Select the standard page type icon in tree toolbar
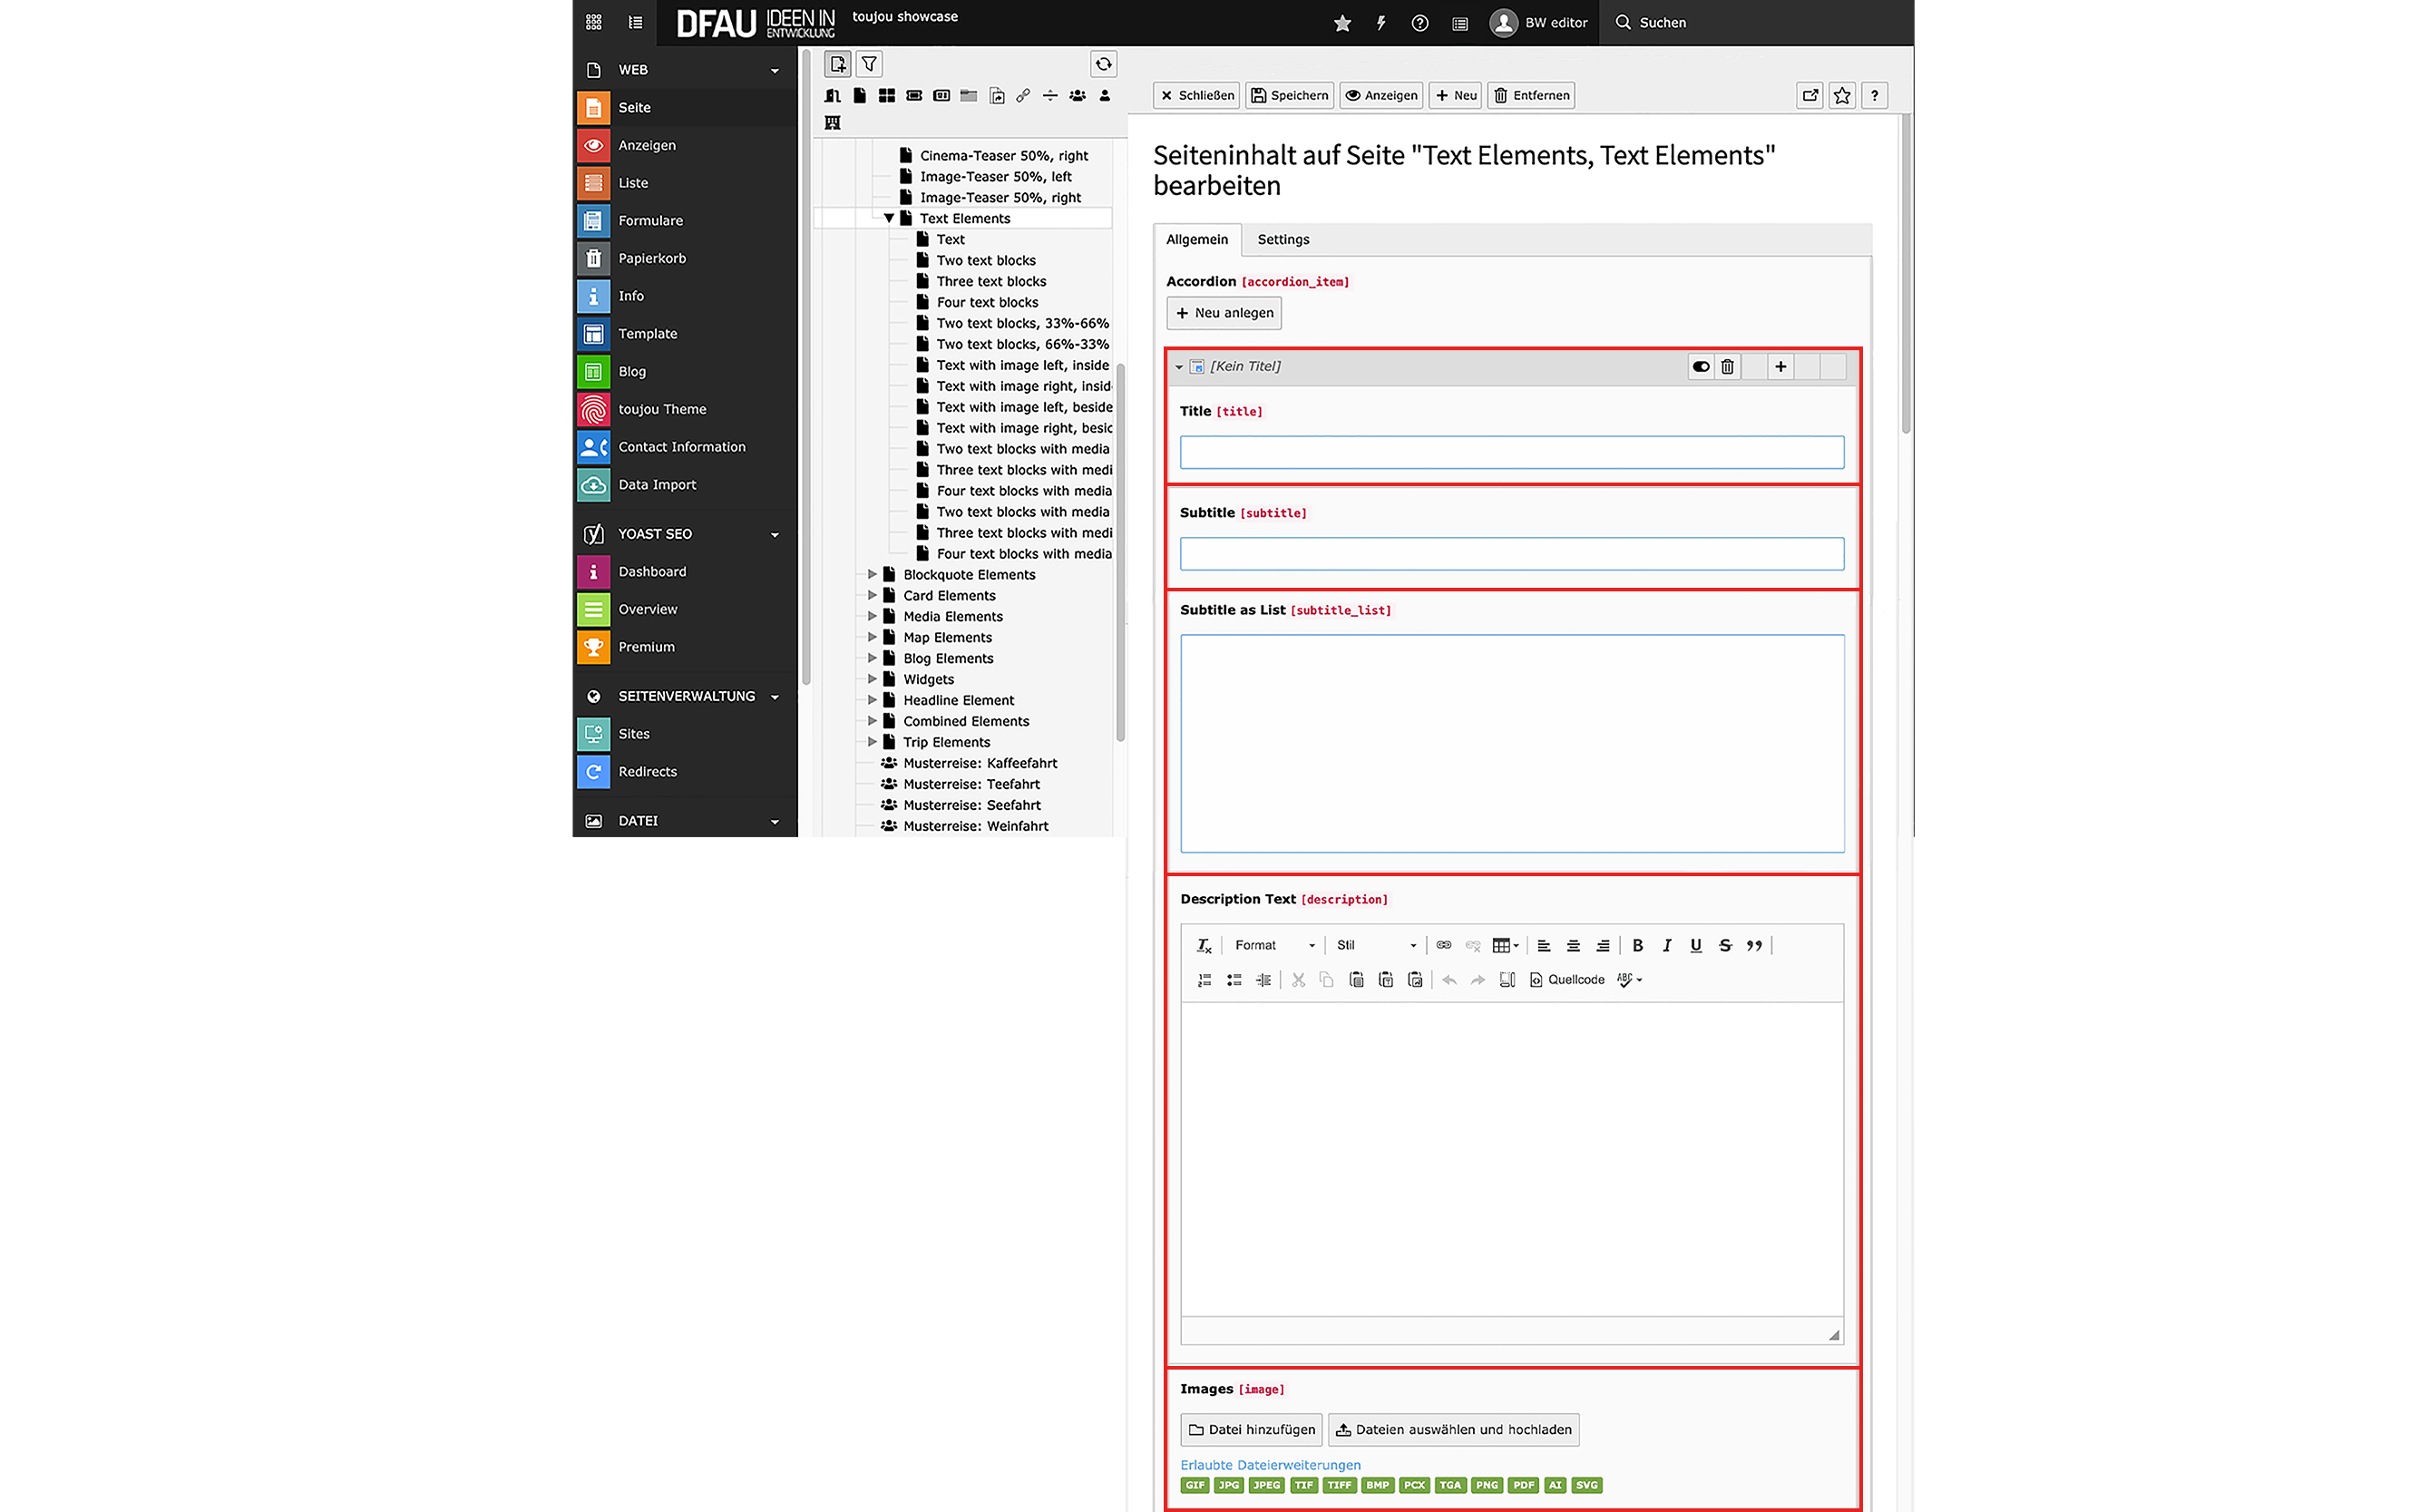The width and height of the screenshot is (2419, 1512). (859, 95)
